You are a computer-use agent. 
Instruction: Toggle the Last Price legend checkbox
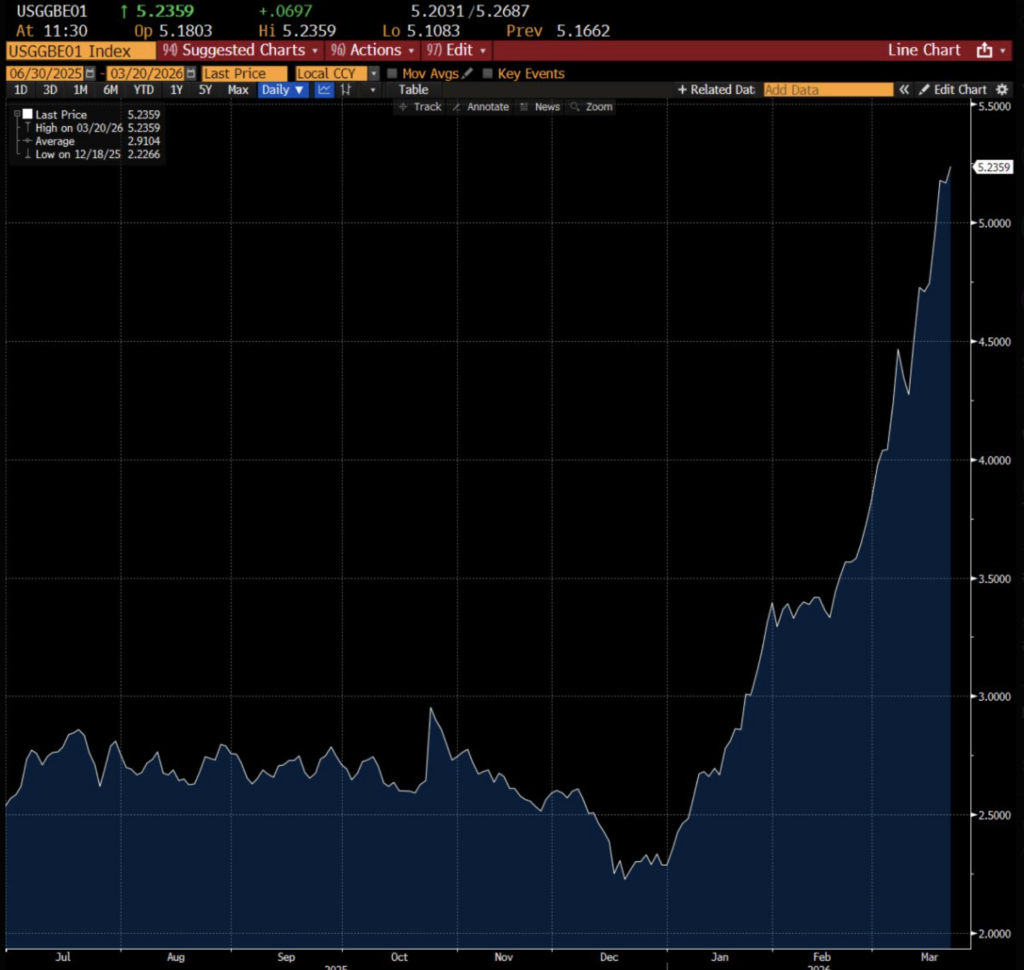(x=27, y=115)
